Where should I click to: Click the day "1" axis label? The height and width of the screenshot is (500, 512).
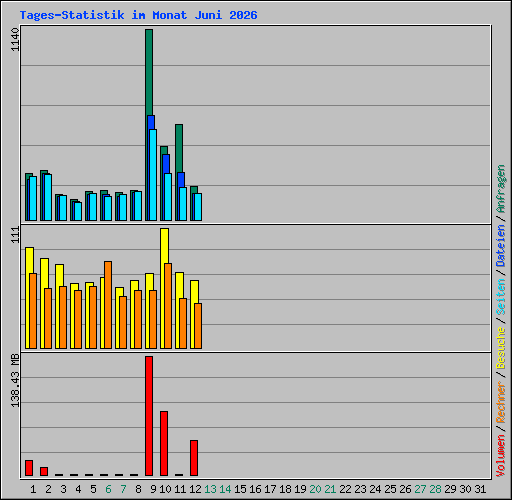tap(33, 489)
